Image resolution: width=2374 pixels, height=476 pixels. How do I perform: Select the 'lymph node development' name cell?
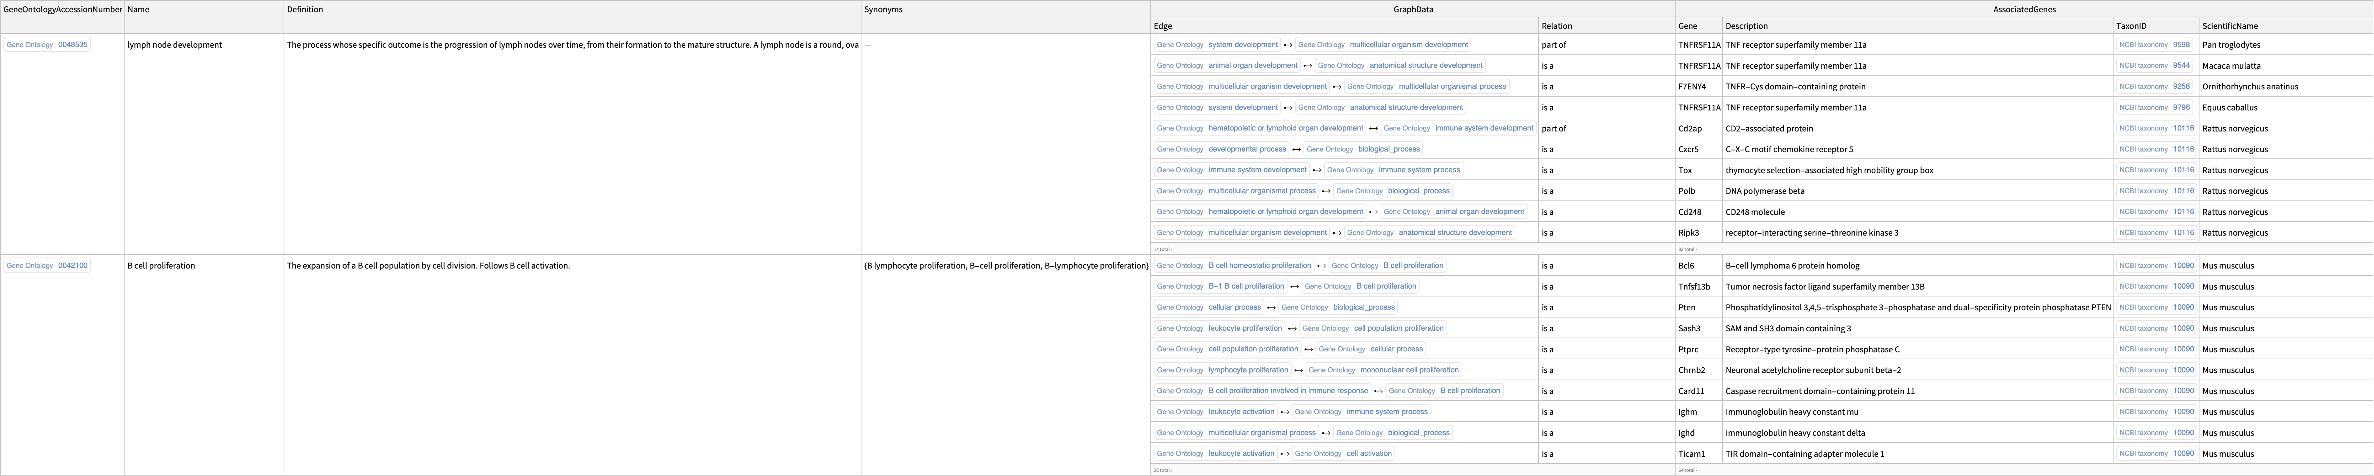point(175,45)
